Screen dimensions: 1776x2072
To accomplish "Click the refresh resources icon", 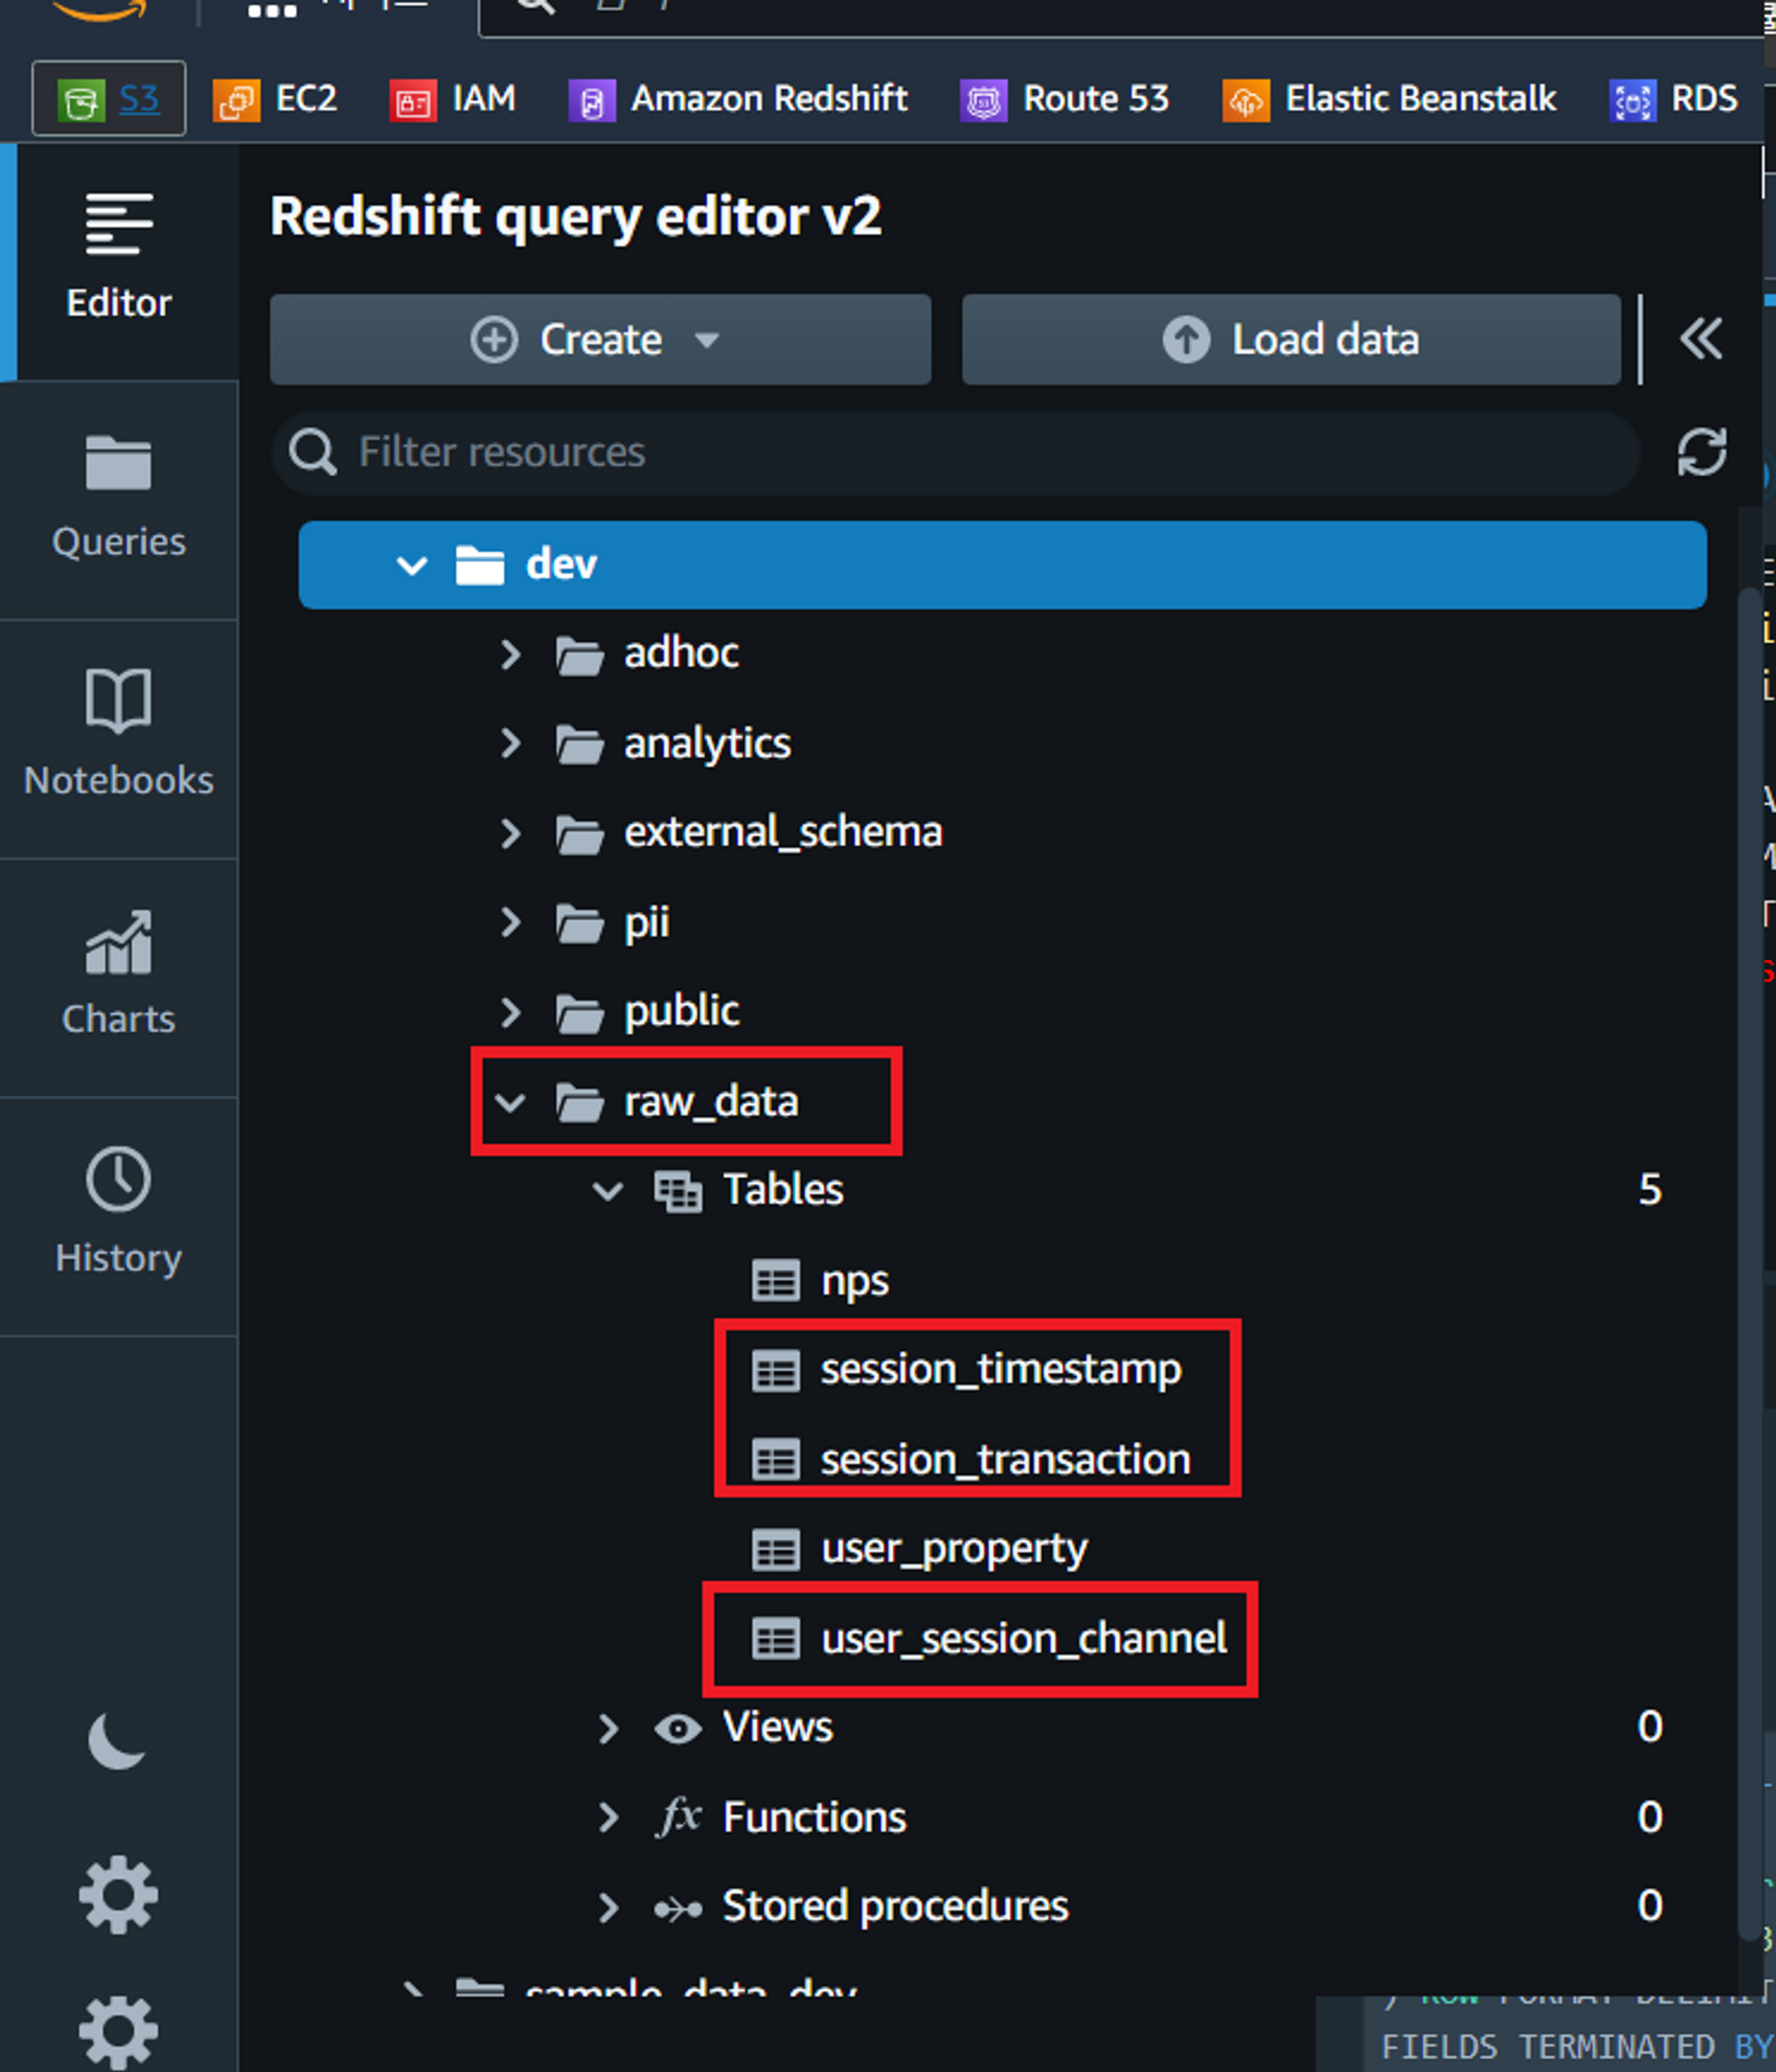I will click(1701, 452).
